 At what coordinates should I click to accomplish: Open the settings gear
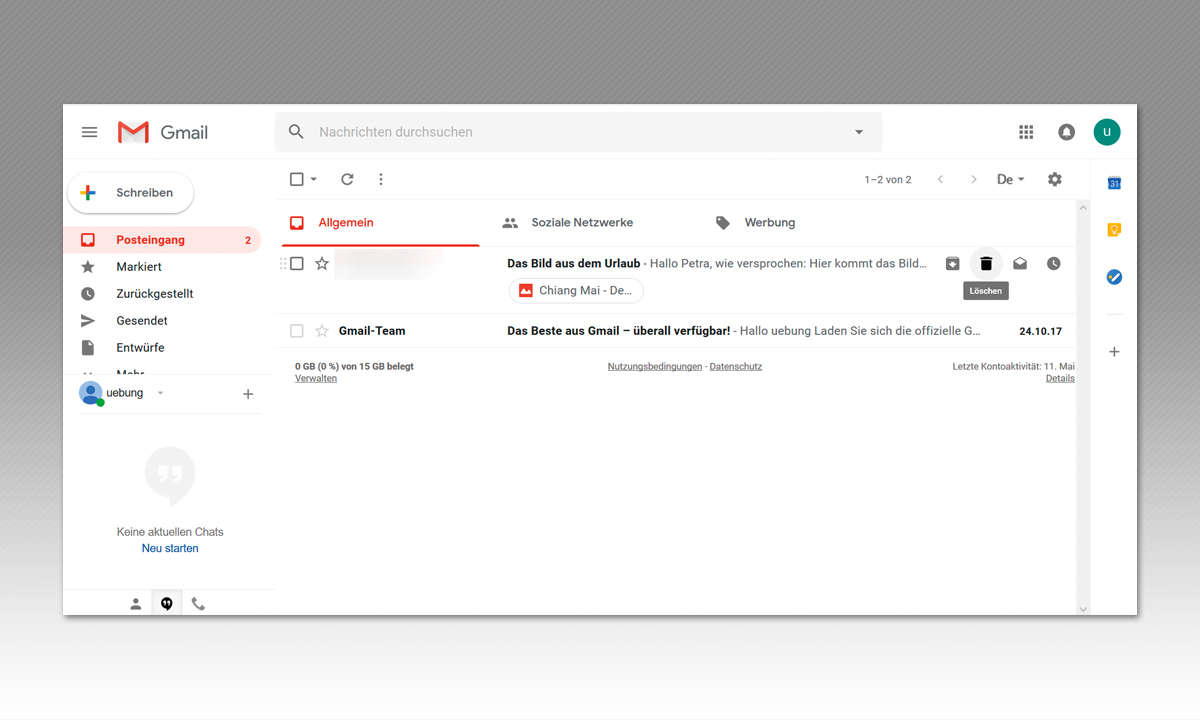click(1055, 179)
